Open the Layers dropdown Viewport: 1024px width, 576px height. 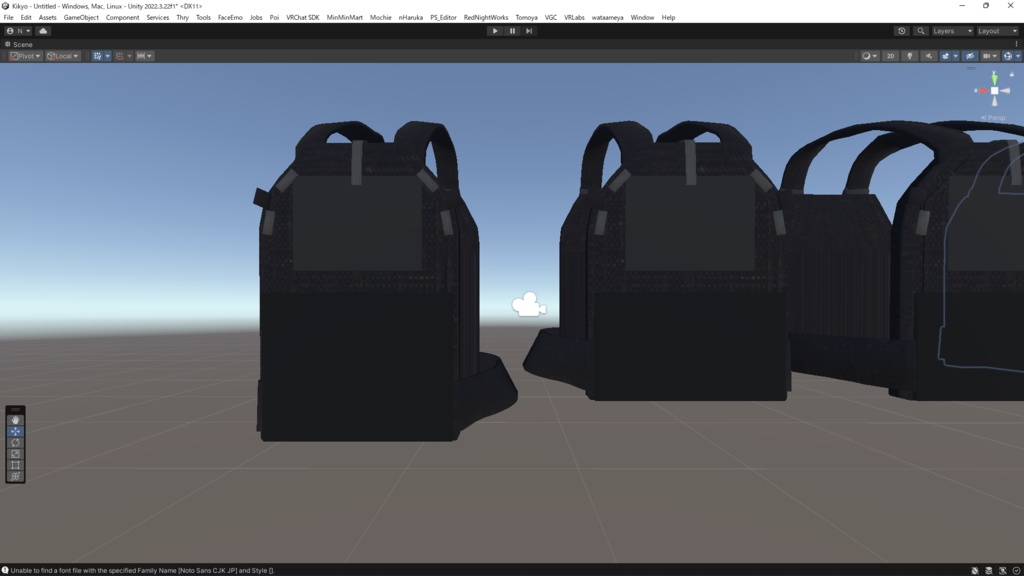point(952,31)
